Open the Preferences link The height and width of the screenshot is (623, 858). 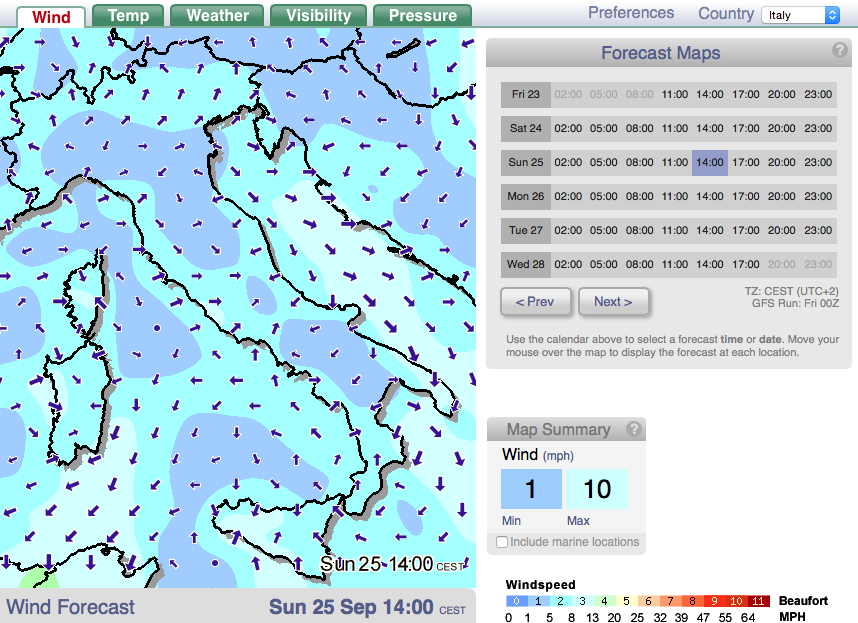coord(631,13)
